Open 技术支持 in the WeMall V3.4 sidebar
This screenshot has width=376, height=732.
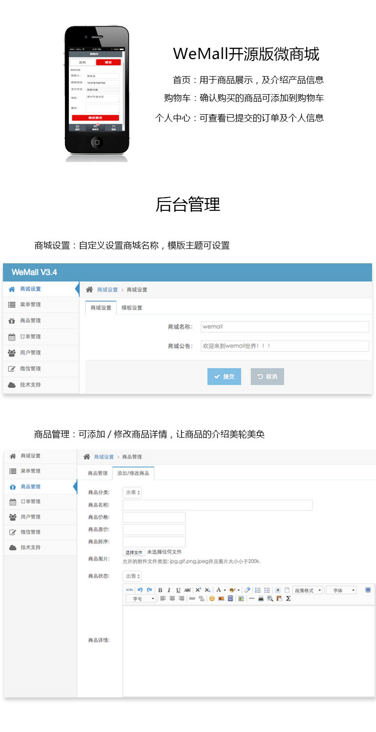tap(40, 385)
